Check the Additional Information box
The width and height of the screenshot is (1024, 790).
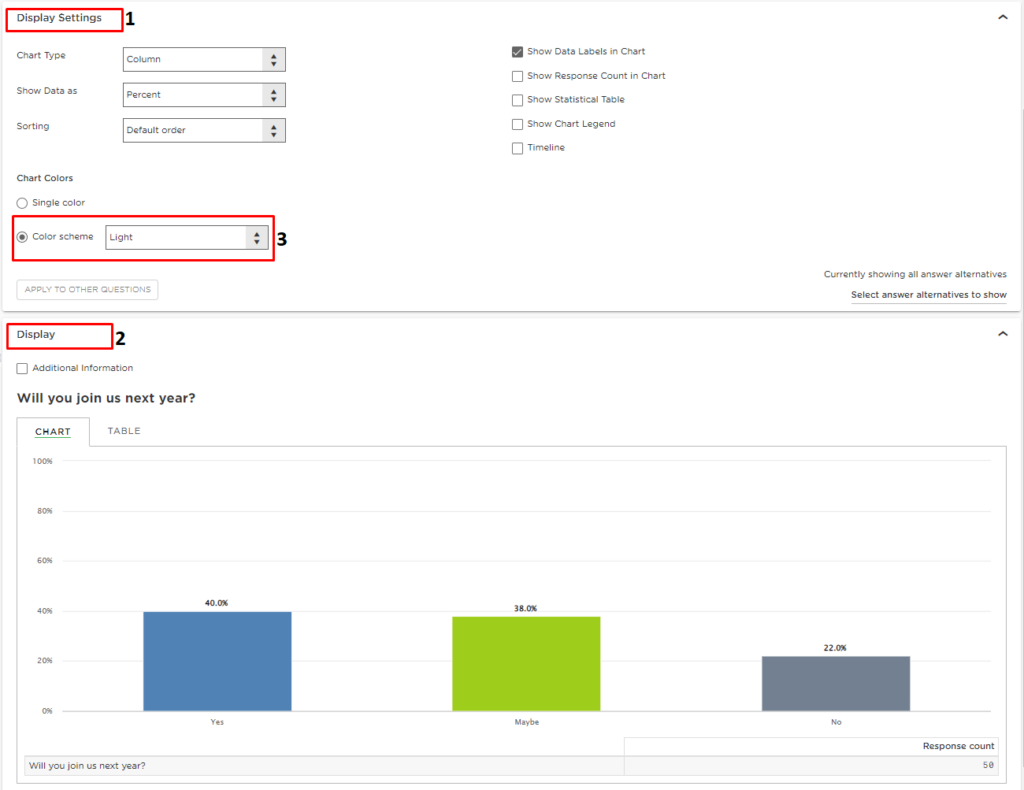22,368
